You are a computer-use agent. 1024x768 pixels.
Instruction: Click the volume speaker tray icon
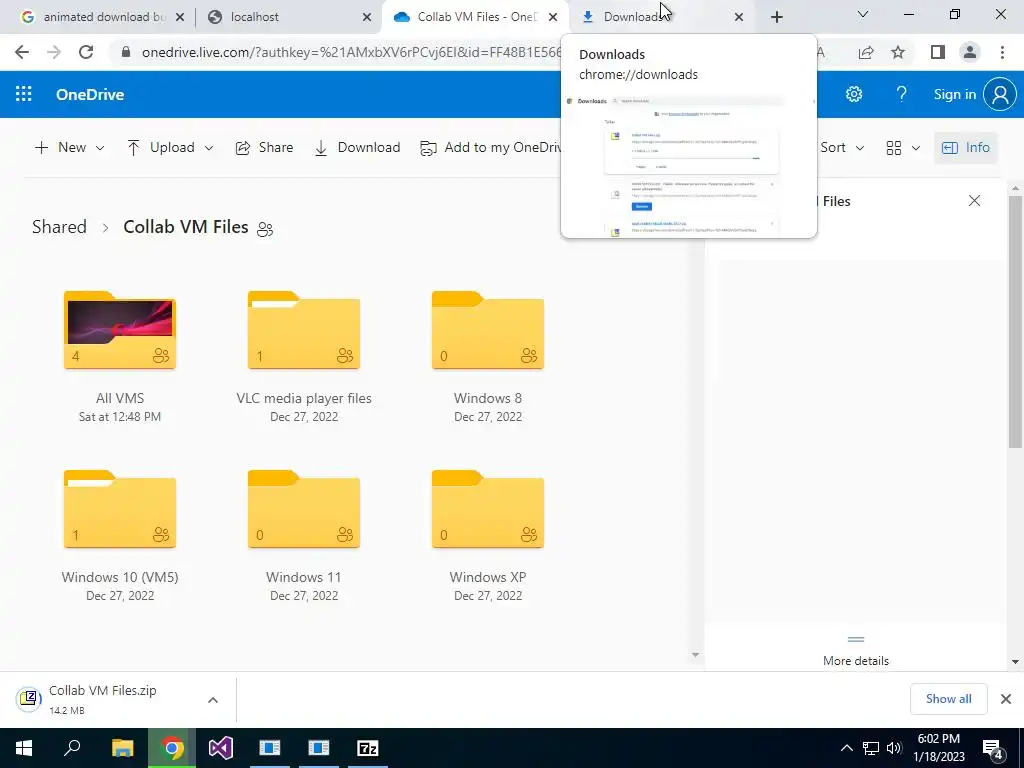pyautogui.click(x=894, y=748)
